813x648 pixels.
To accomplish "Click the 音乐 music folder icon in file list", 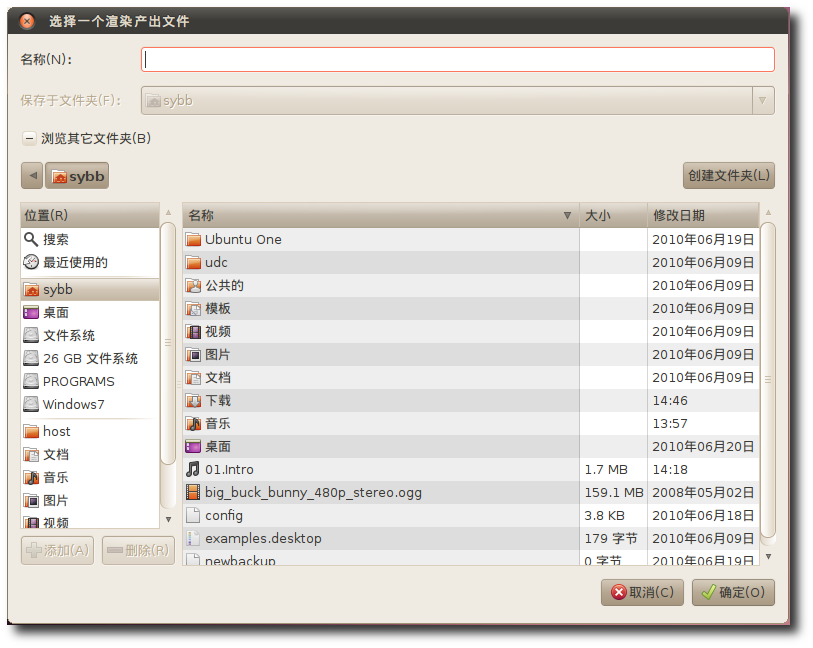I will [x=193, y=424].
